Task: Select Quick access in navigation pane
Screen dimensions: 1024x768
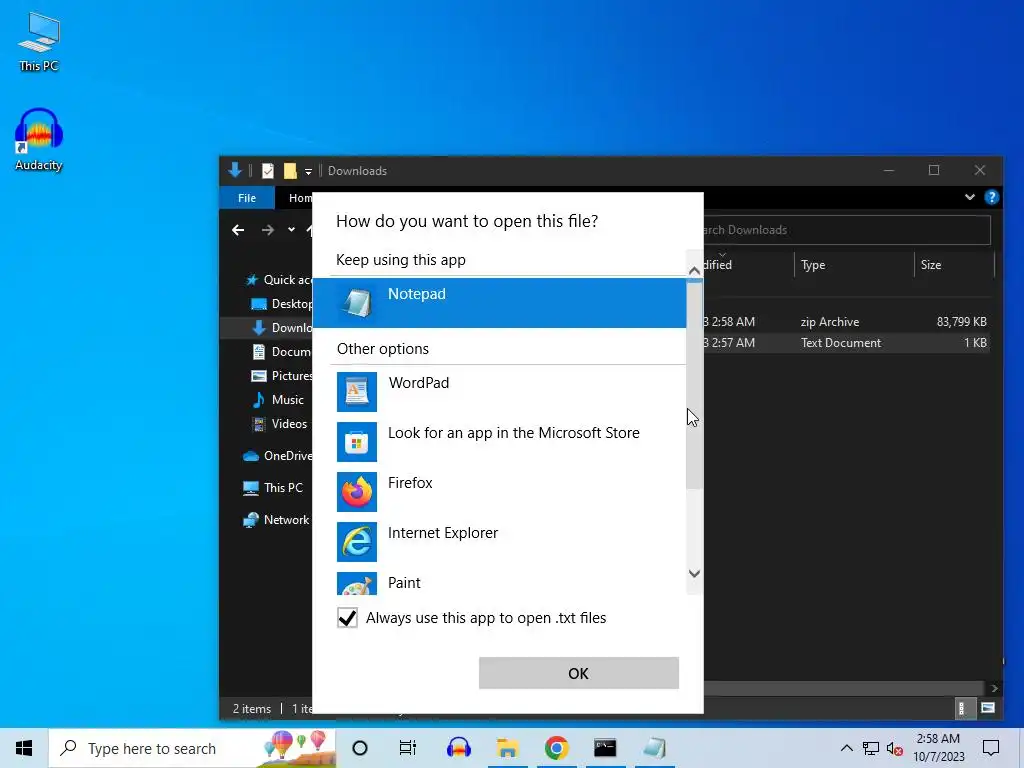Action: [278, 280]
